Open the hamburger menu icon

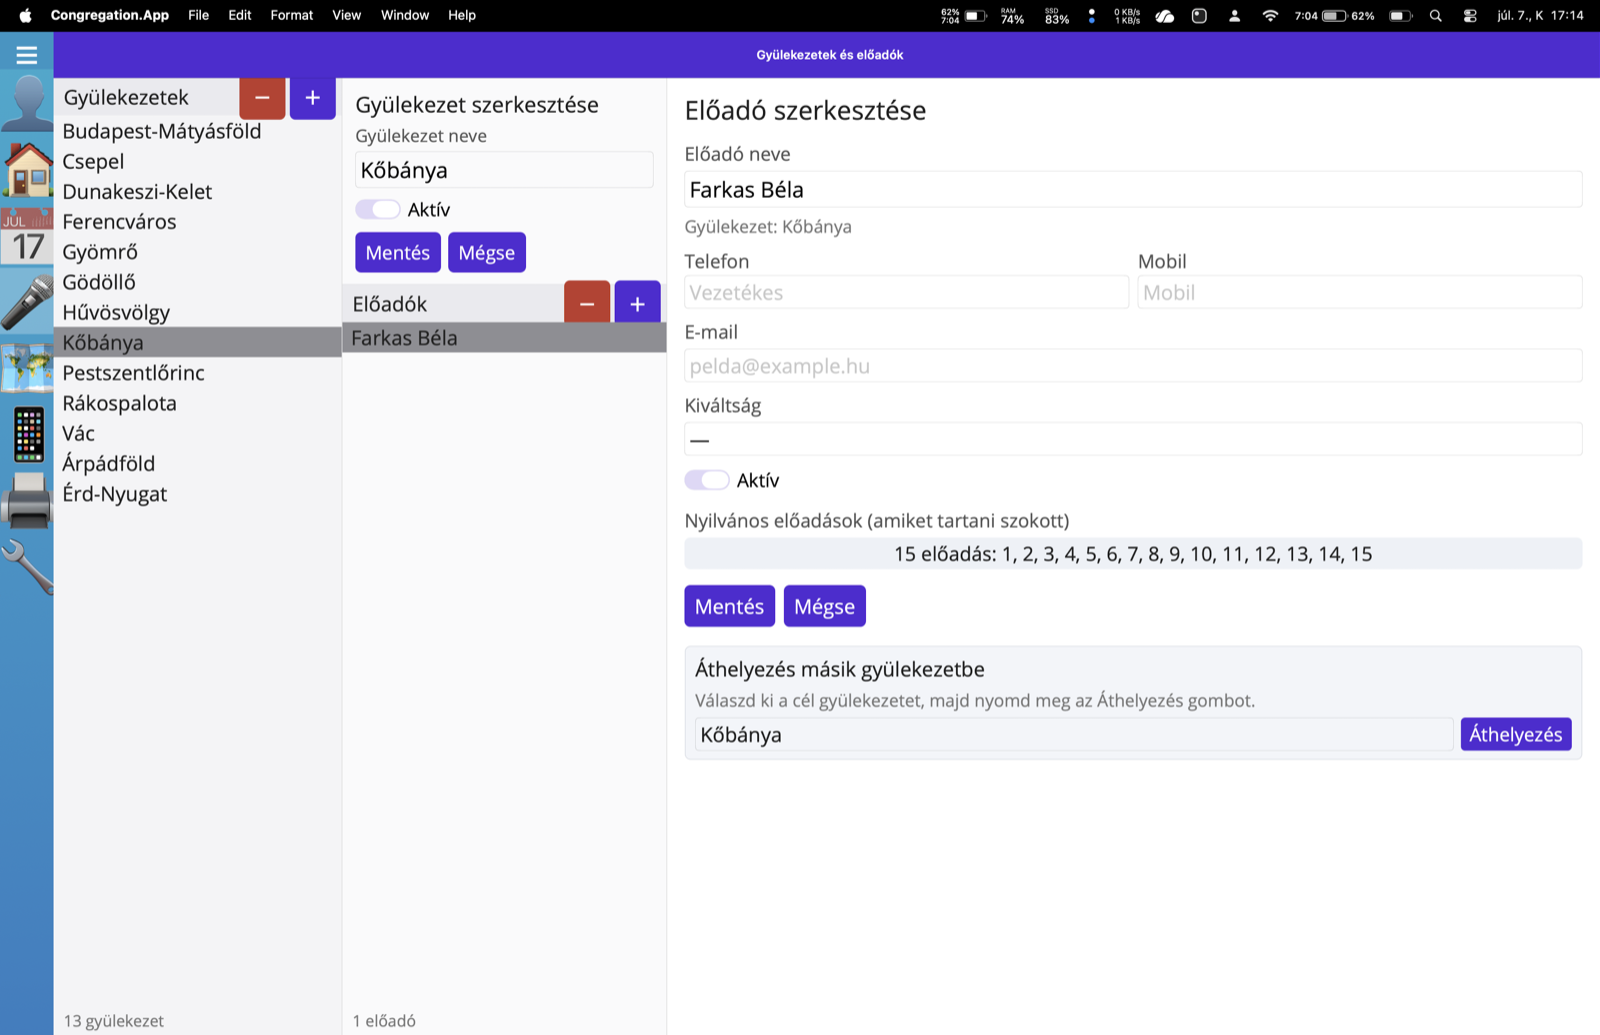click(27, 55)
